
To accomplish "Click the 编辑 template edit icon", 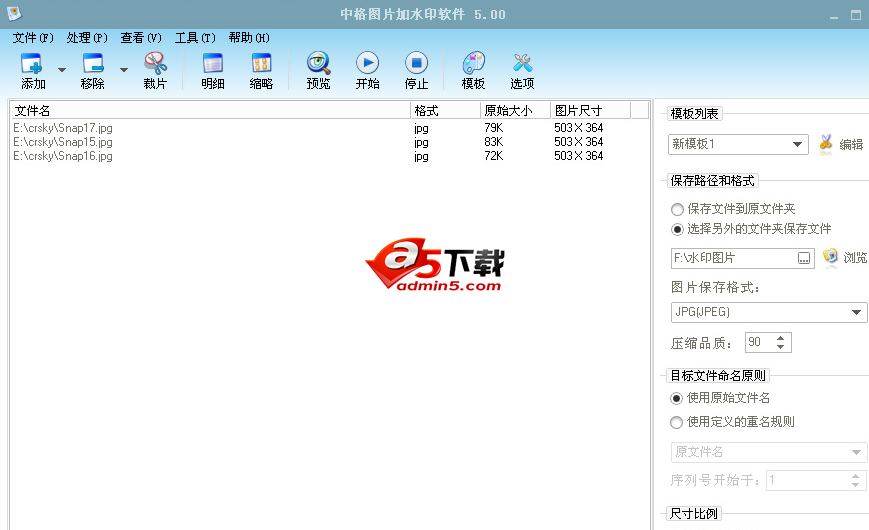I will pyautogui.click(x=826, y=144).
